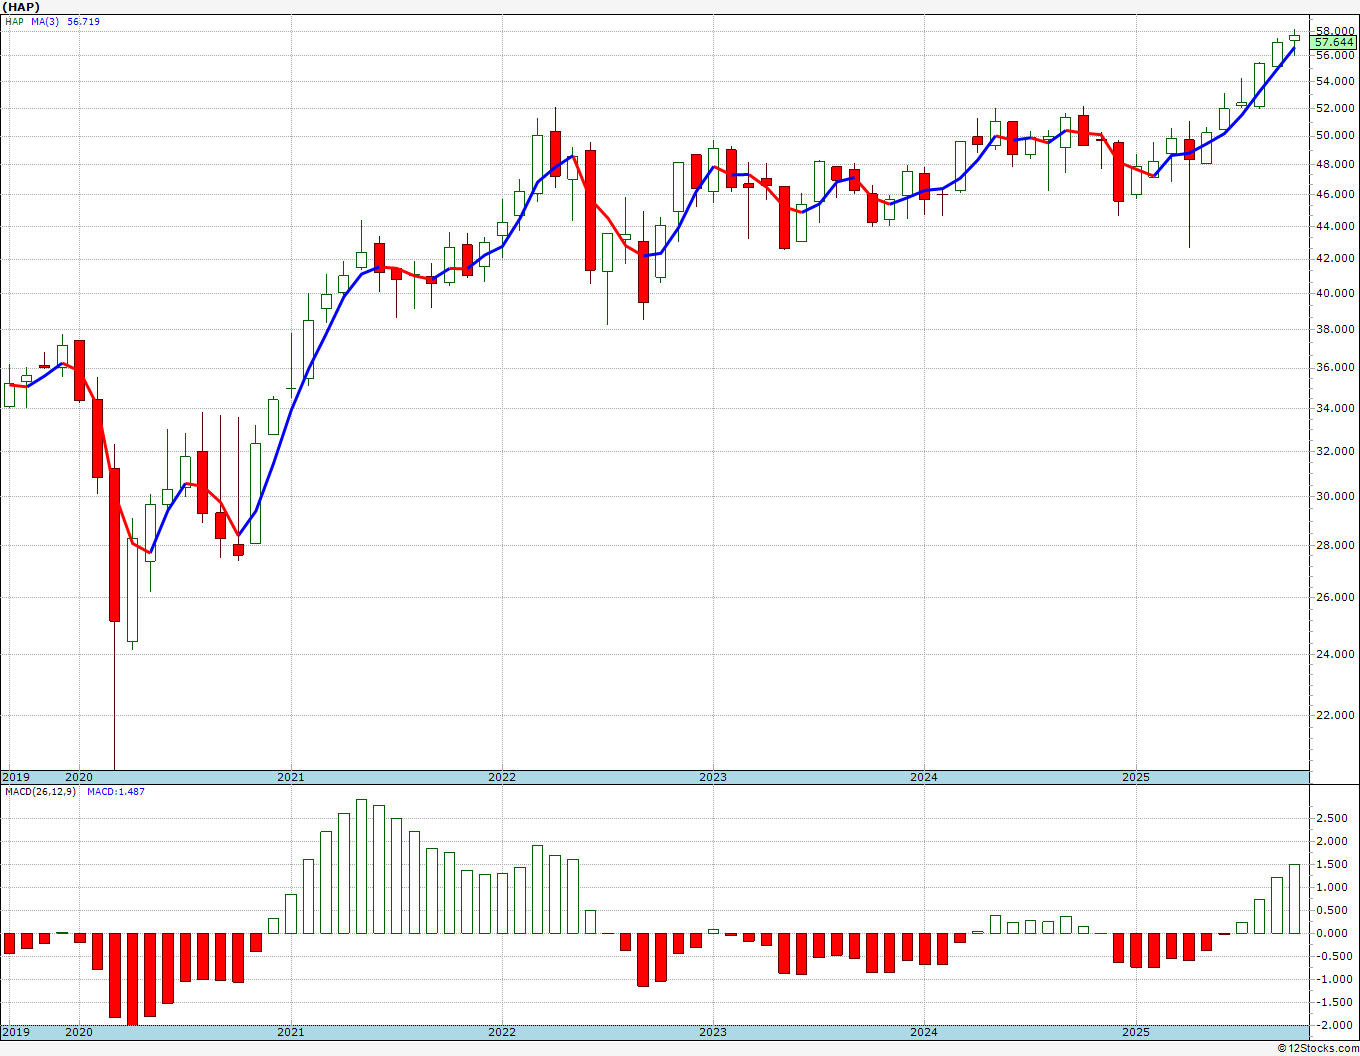Image resolution: width=1360 pixels, height=1056 pixels.
Task: Click 58.000 on the price axis
Action: [1336, 31]
